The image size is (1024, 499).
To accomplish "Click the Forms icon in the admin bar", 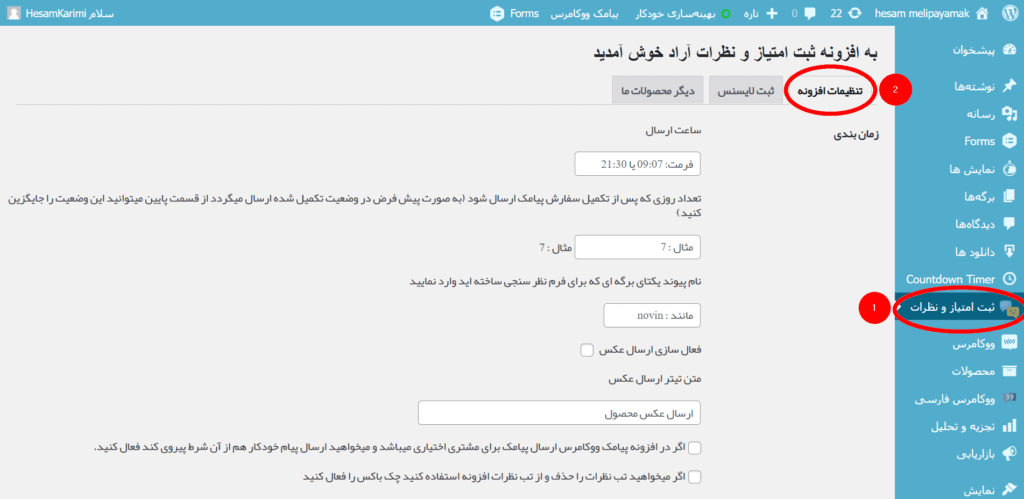I will [x=498, y=13].
